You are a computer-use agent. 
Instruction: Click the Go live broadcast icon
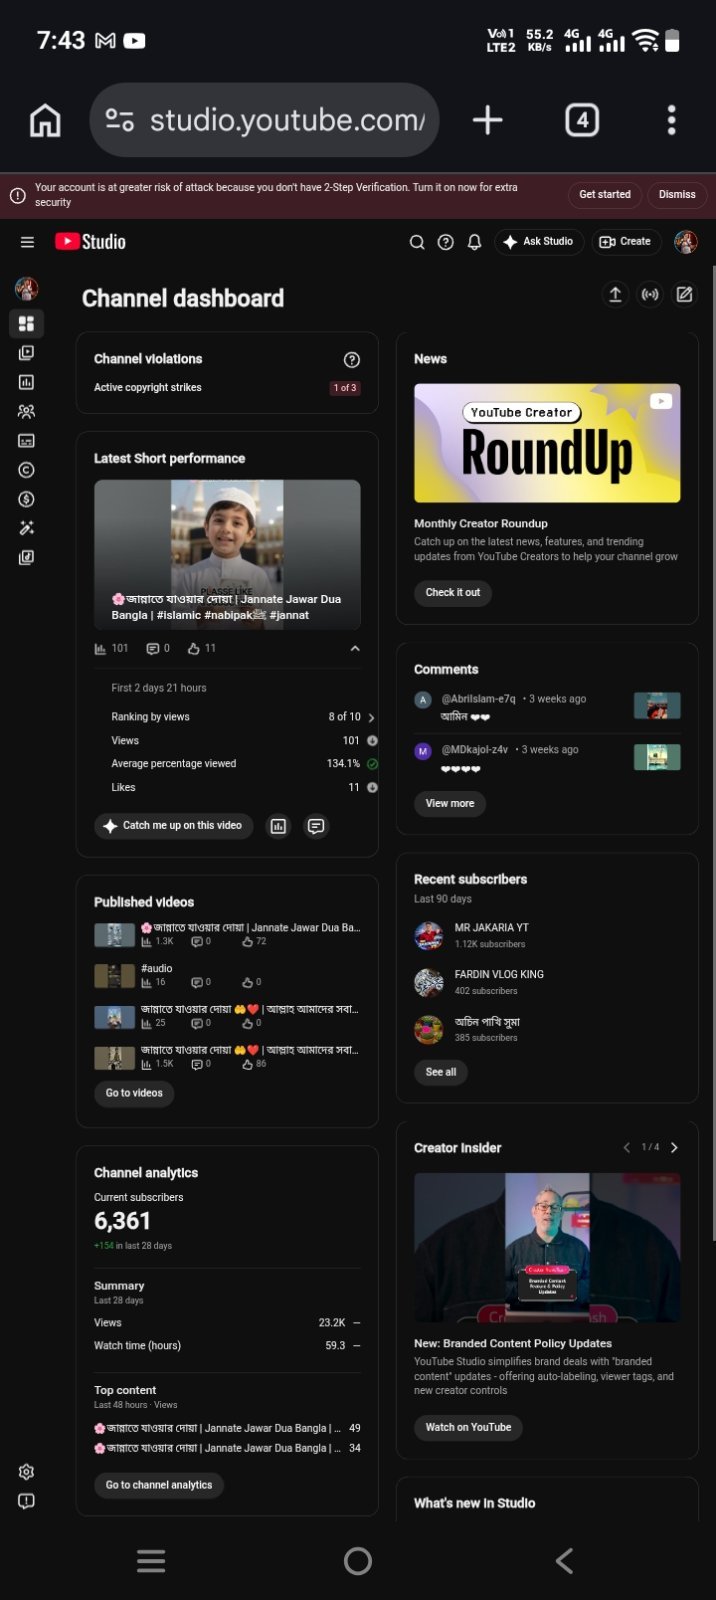coord(650,294)
